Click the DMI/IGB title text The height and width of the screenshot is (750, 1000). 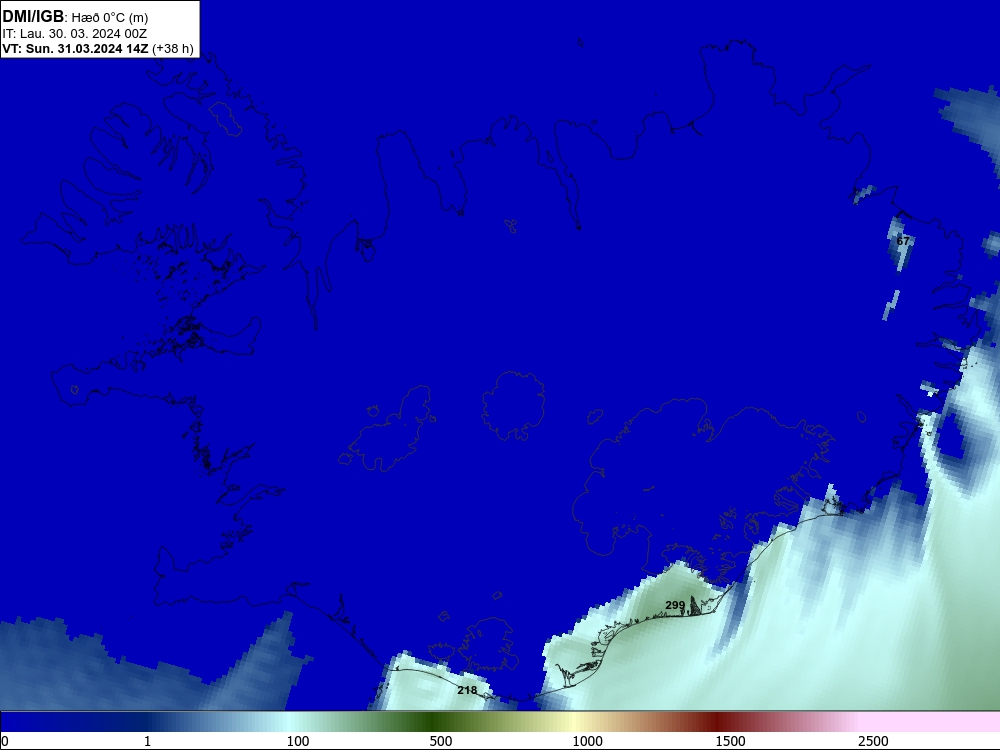click(33, 17)
